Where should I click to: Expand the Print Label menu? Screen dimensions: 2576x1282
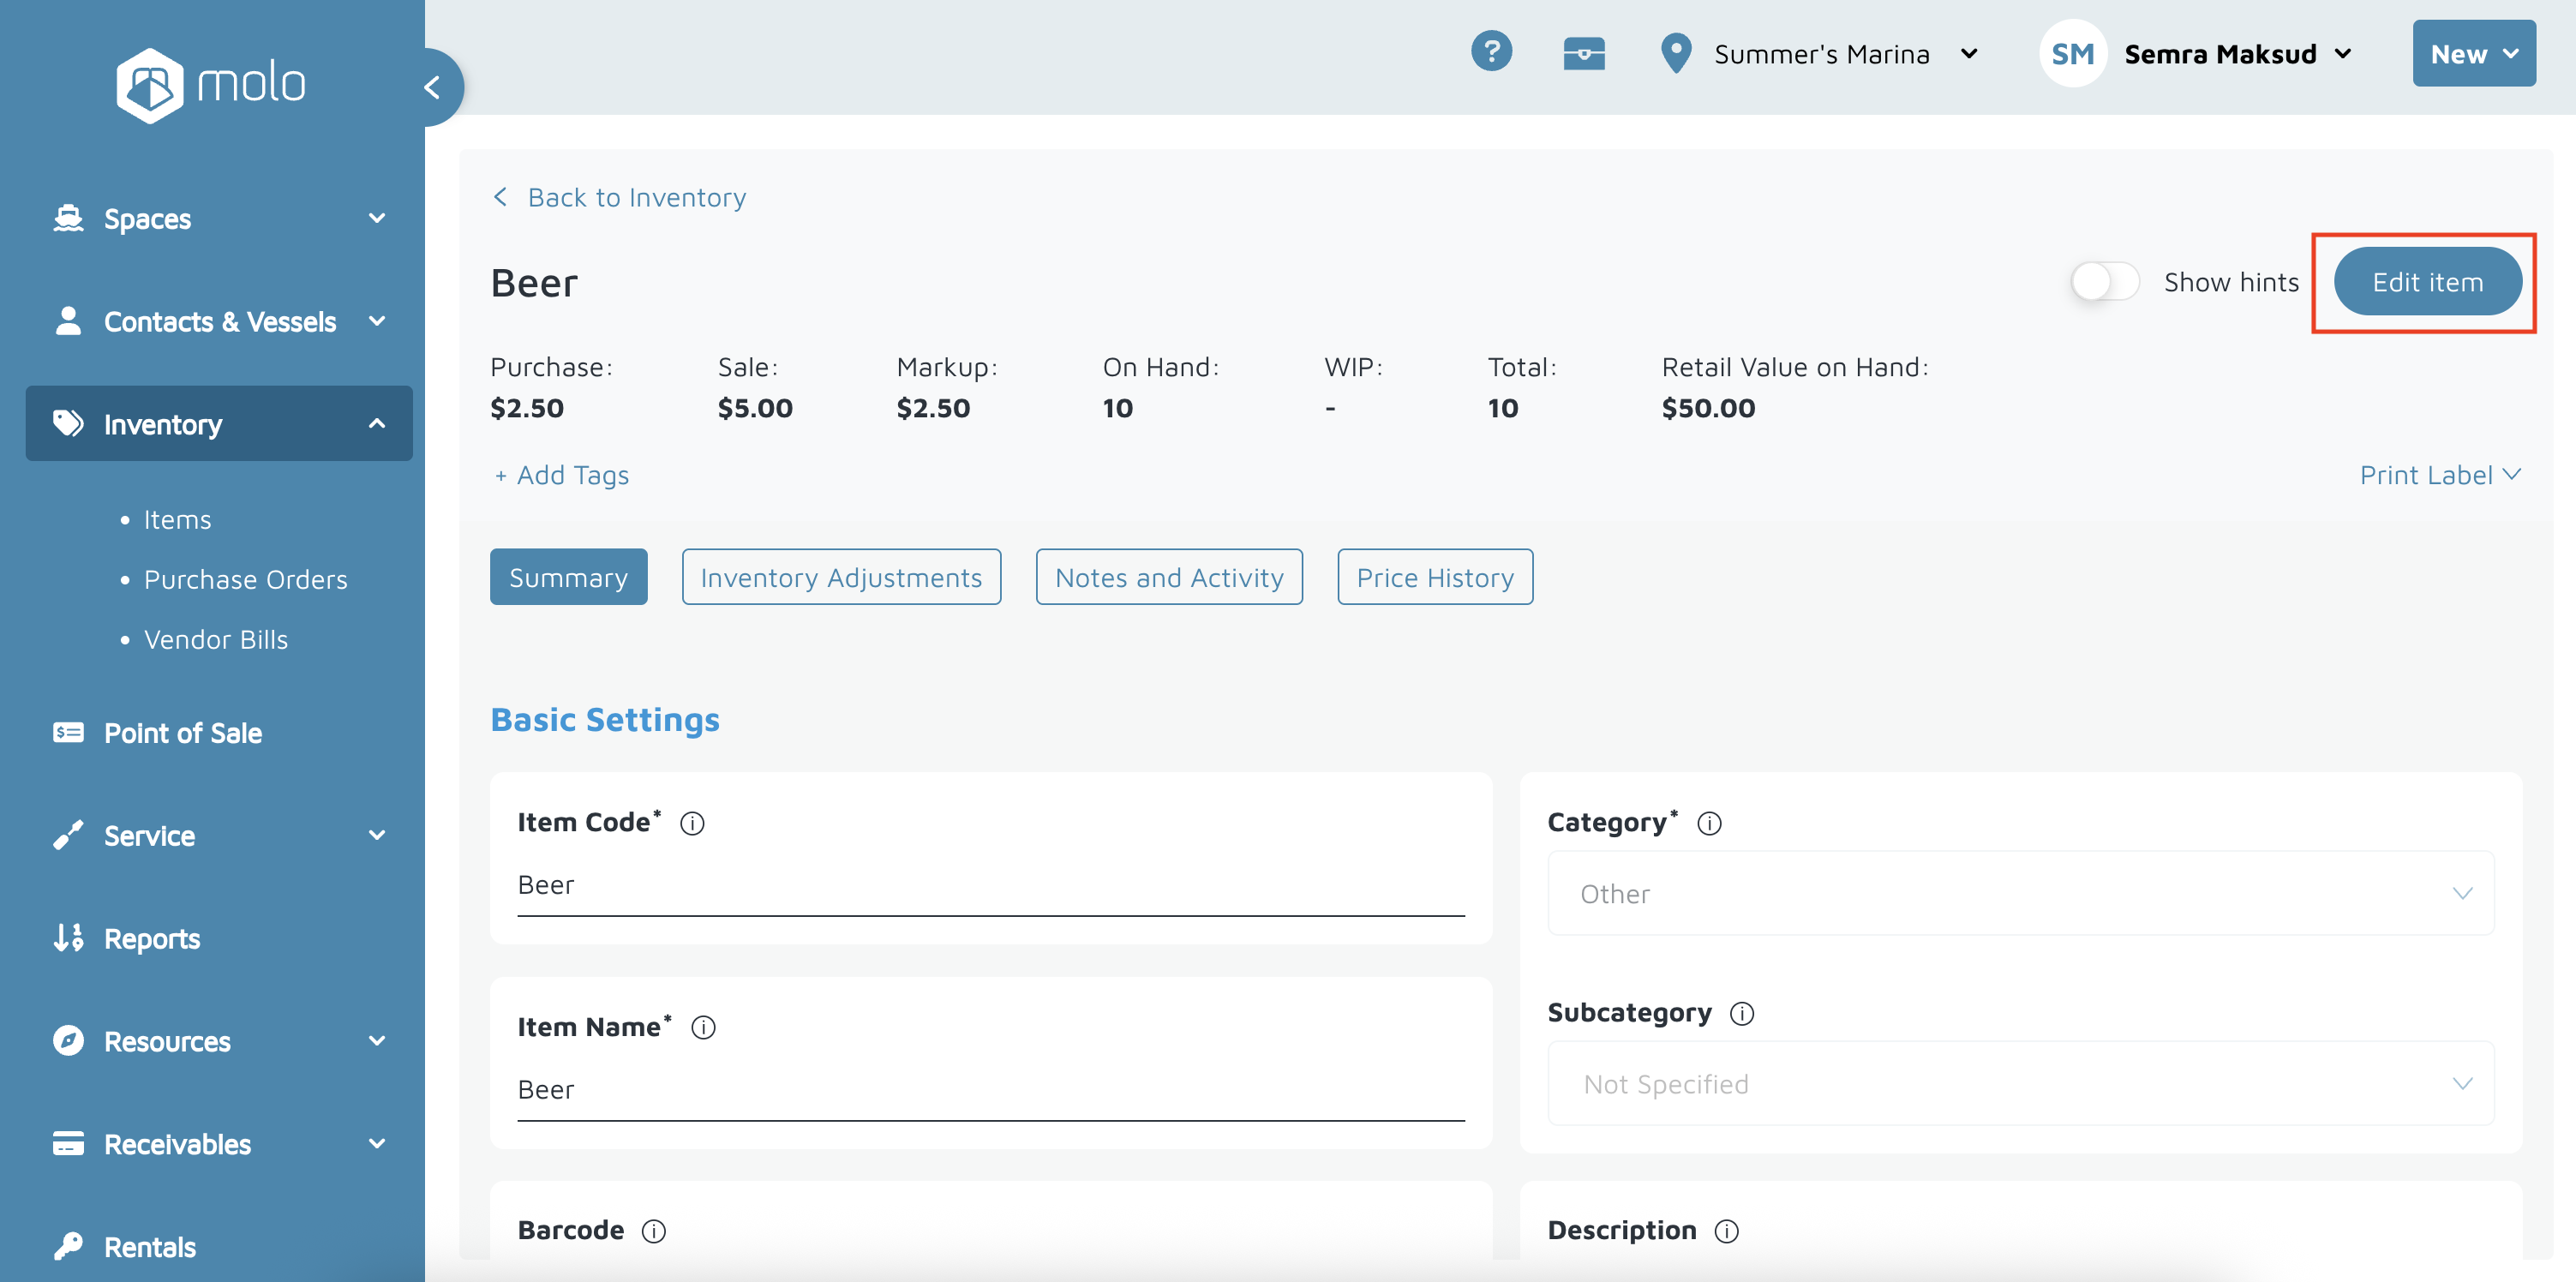(2439, 475)
